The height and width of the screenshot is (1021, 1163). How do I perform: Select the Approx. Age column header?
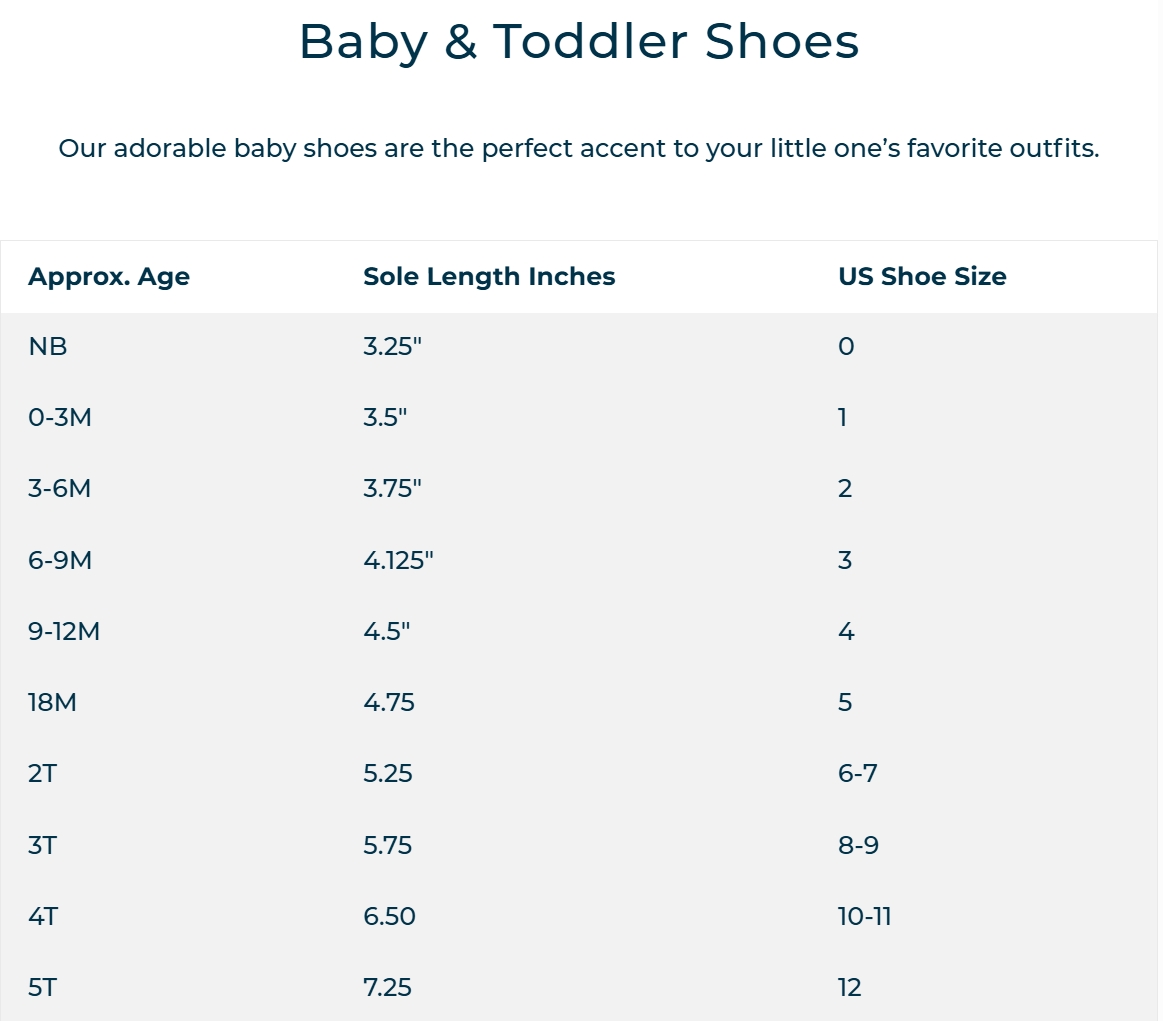coord(109,277)
